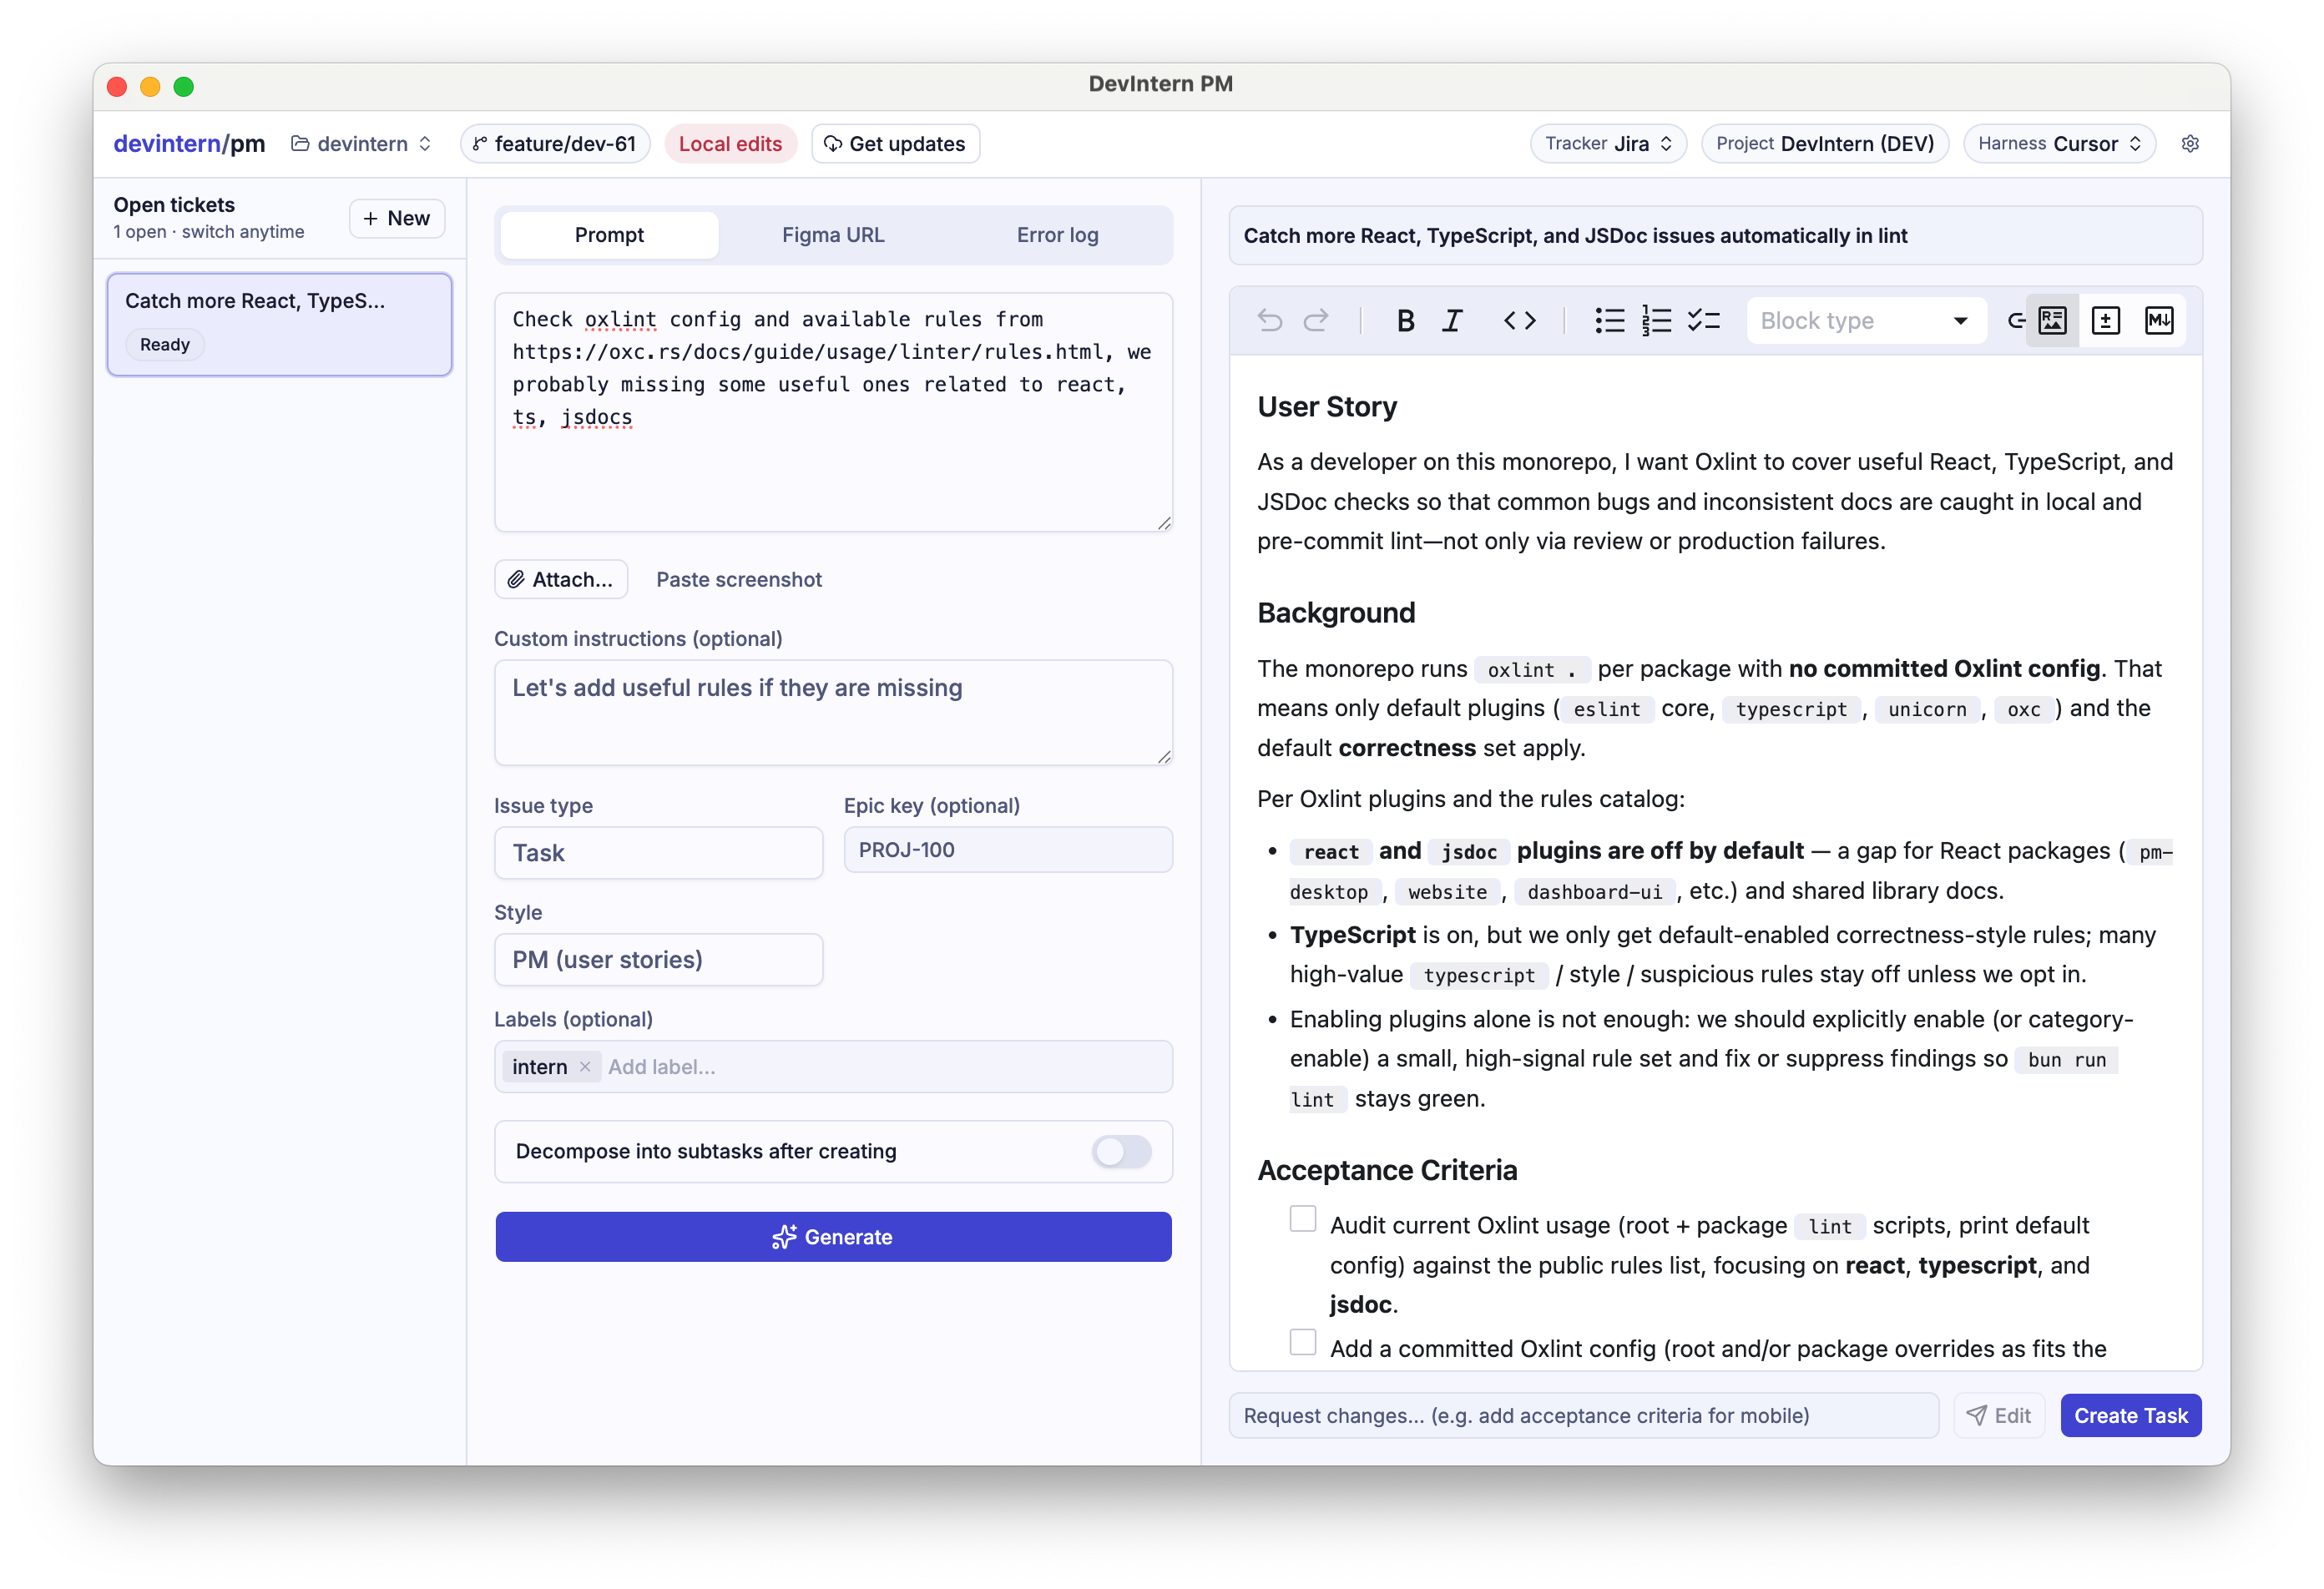
Task: Redo the editor change
Action: (1315, 320)
